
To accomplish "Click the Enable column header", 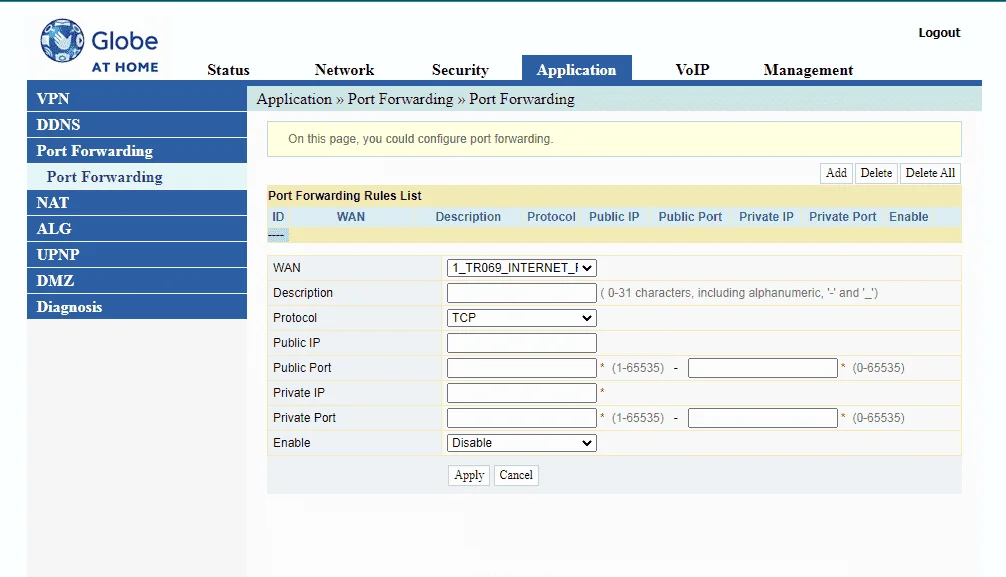I will pos(908,217).
